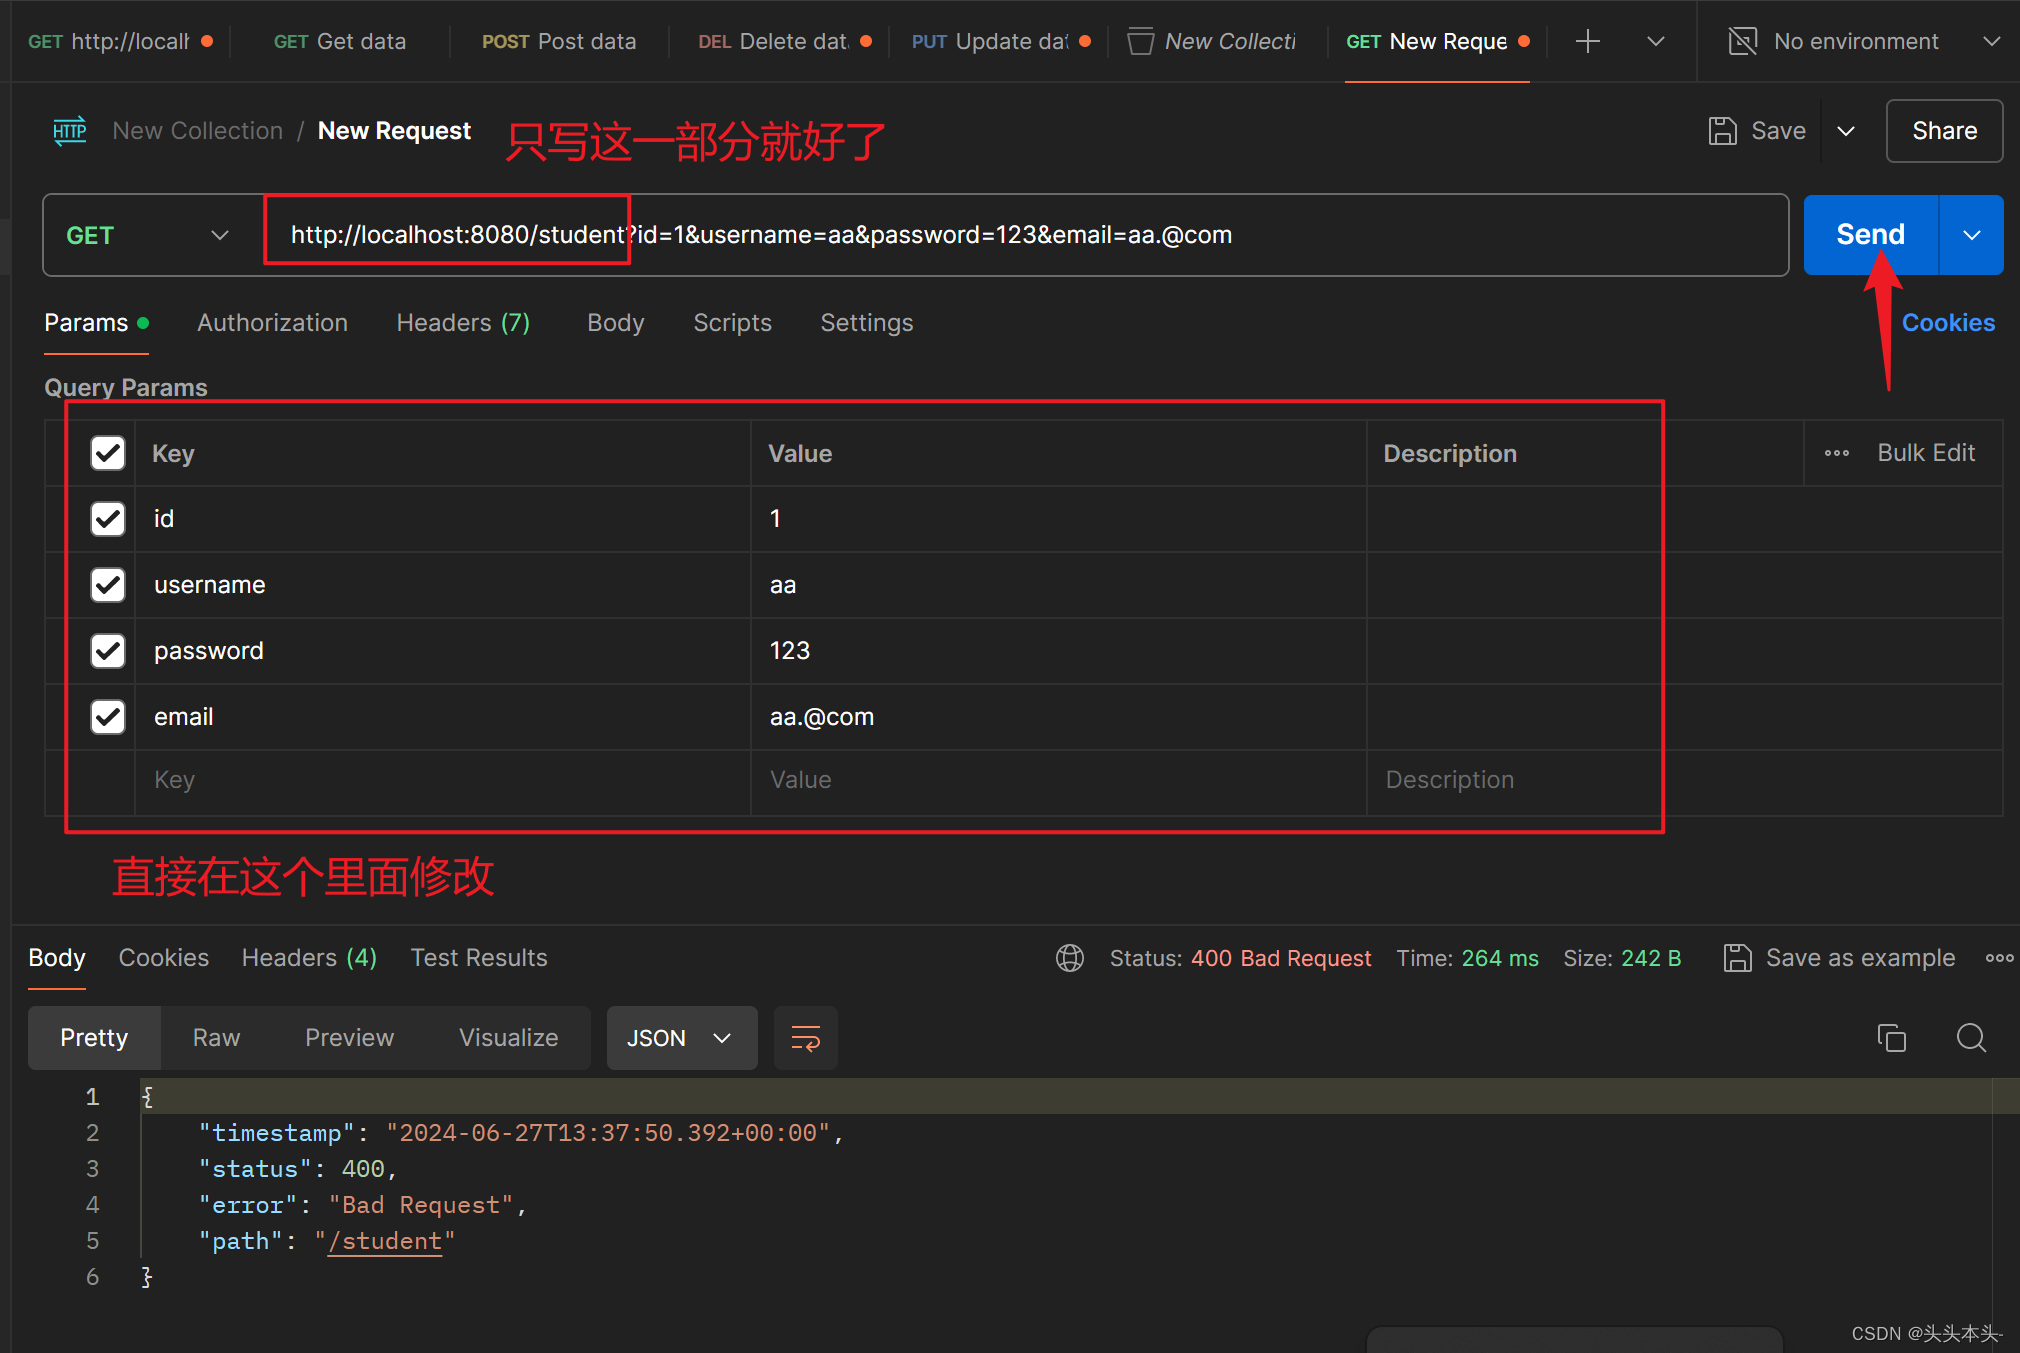Open the Cookies link
Image resolution: width=2020 pixels, height=1353 pixels.
pyautogui.click(x=1947, y=323)
